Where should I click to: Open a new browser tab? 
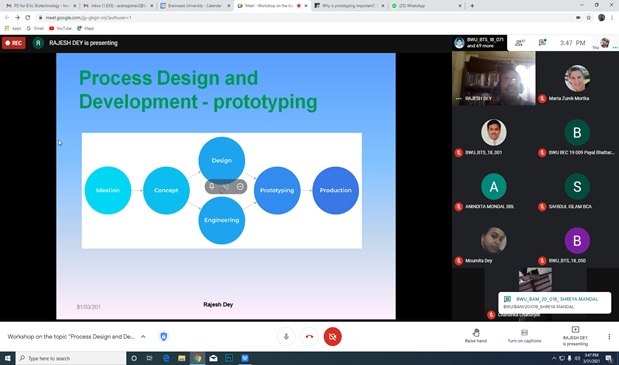[472, 6]
